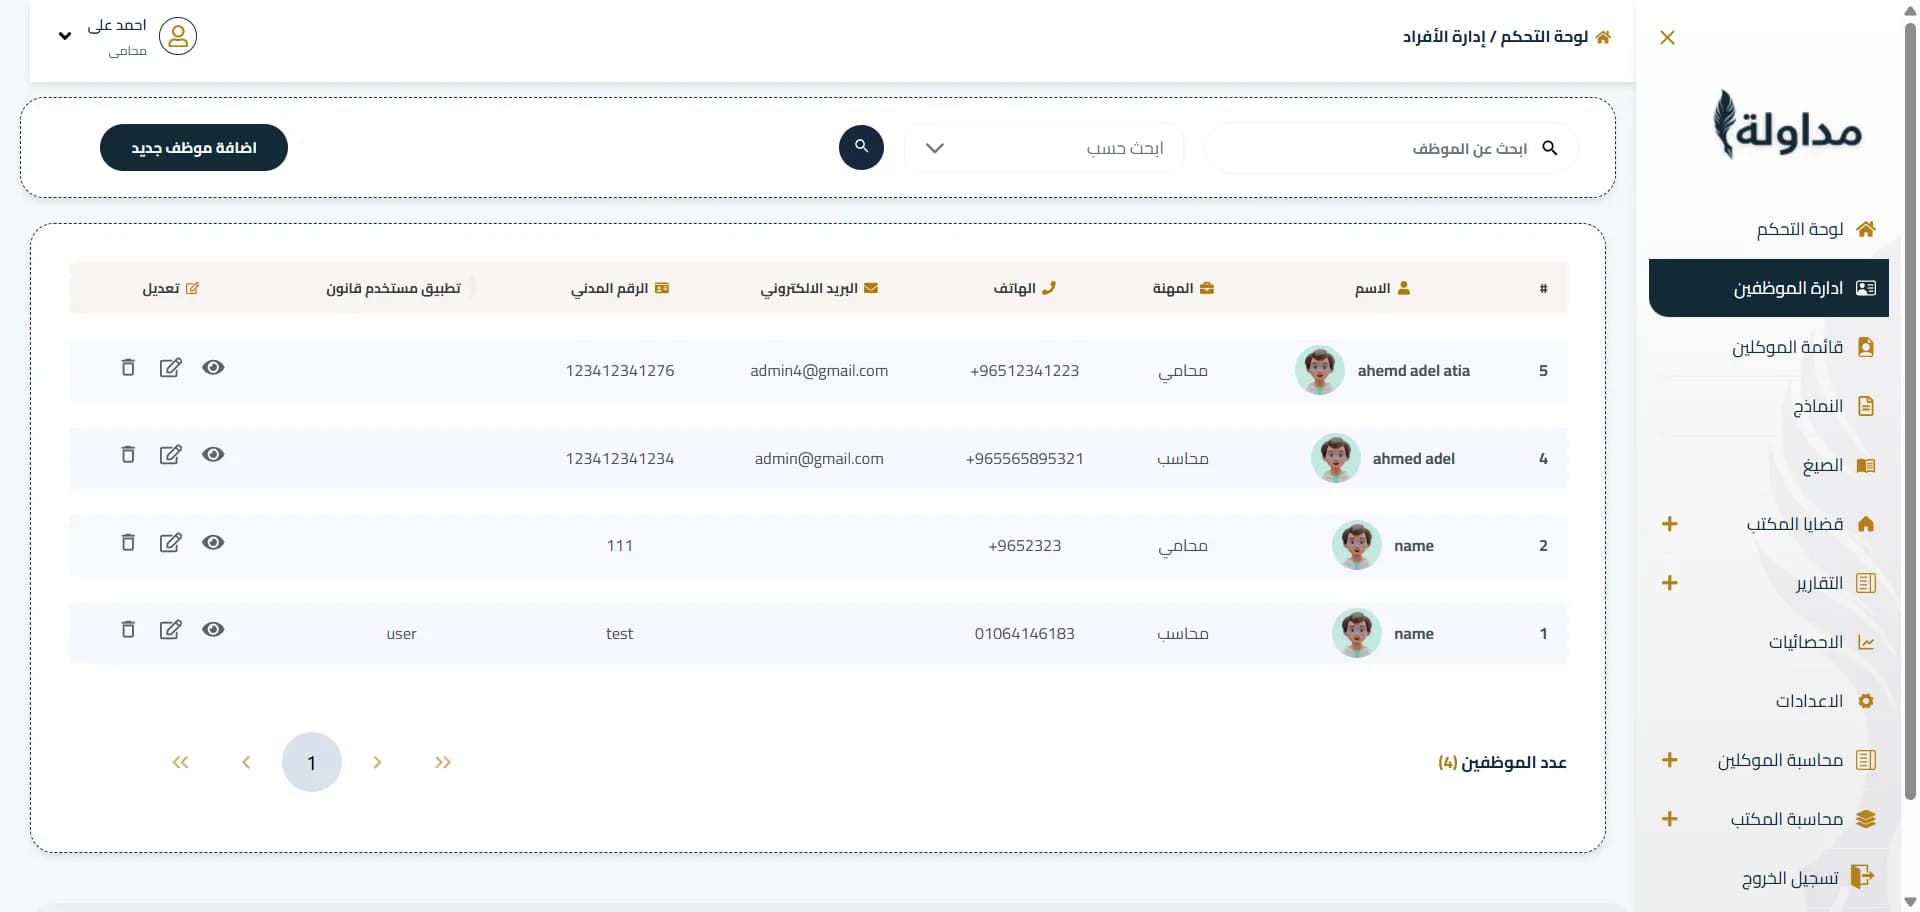1920x912 pixels.
Task: View details of ahemd adel atia with eye icon
Action: click(x=213, y=367)
